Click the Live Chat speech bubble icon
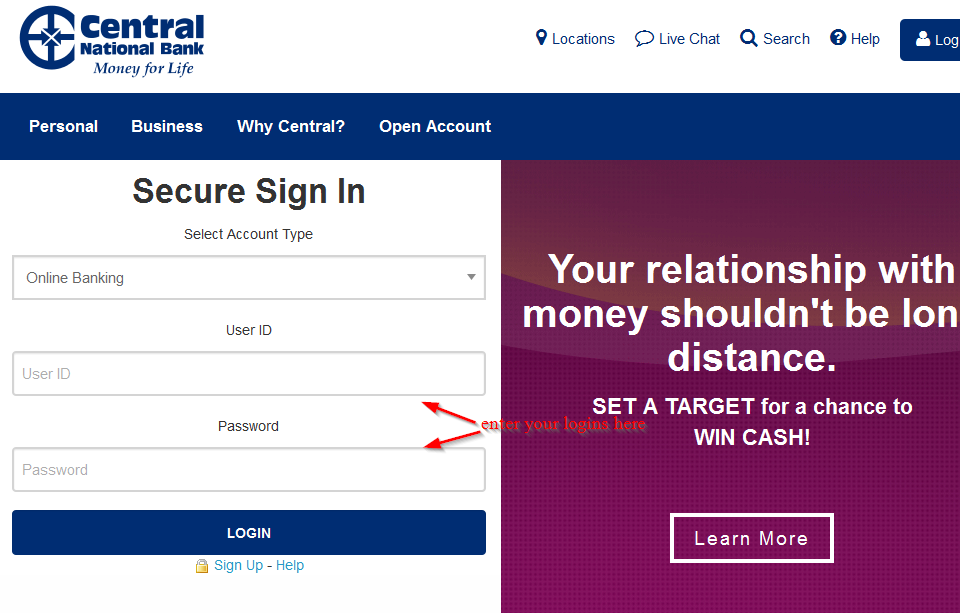This screenshot has height=613, width=960. click(644, 39)
